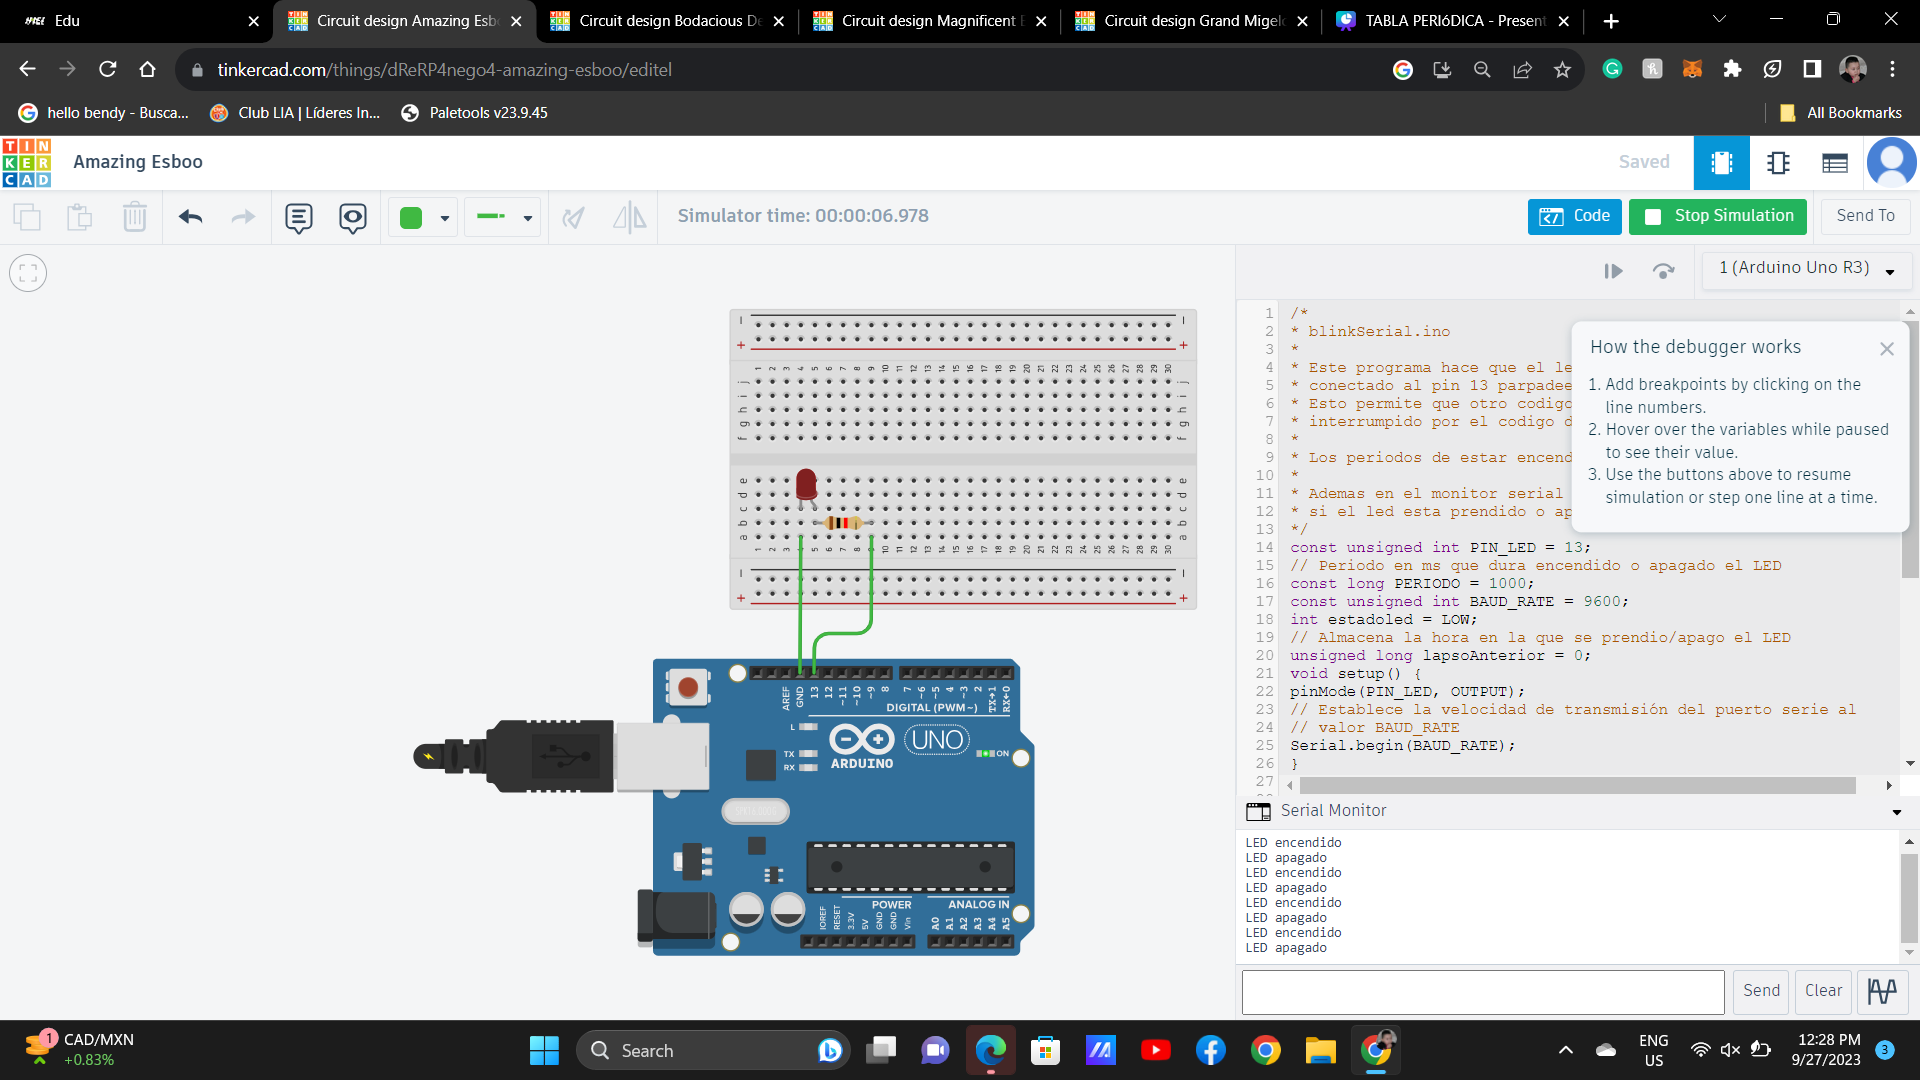
Task: Click the Tinkercad logo icon
Action: [x=27, y=162]
